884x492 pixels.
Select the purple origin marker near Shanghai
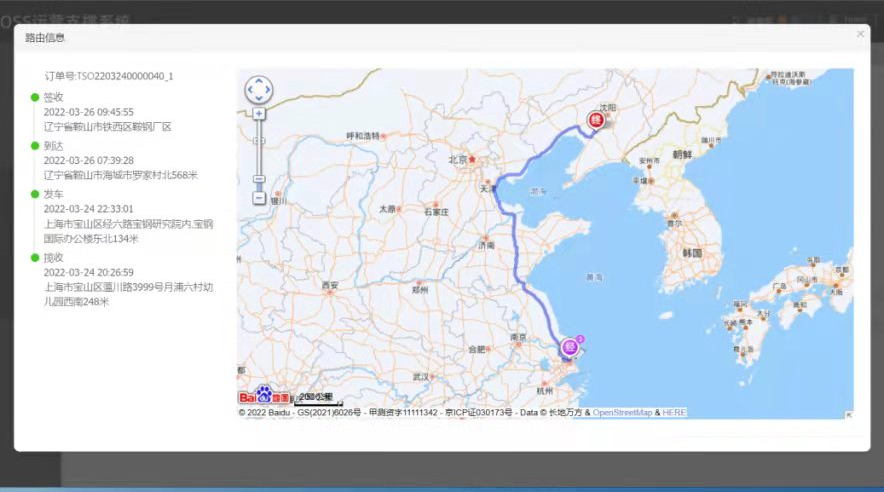click(569, 346)
